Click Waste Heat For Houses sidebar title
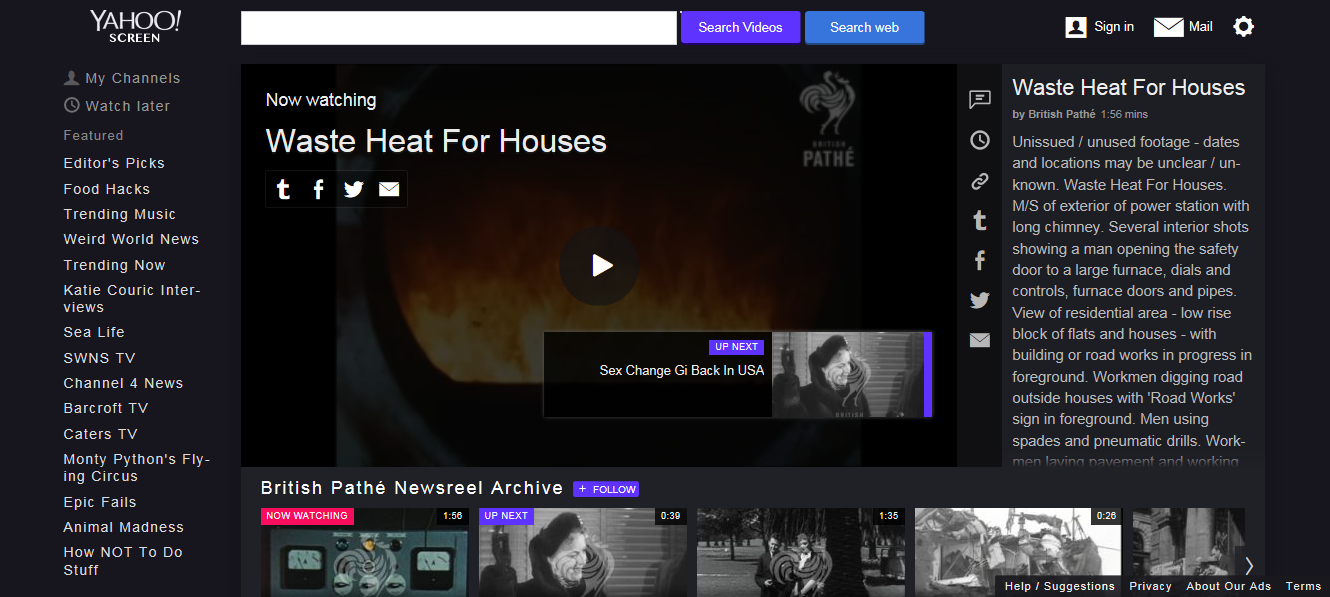The height and width of the screenshot is (597, 1330). [1129, 87]
